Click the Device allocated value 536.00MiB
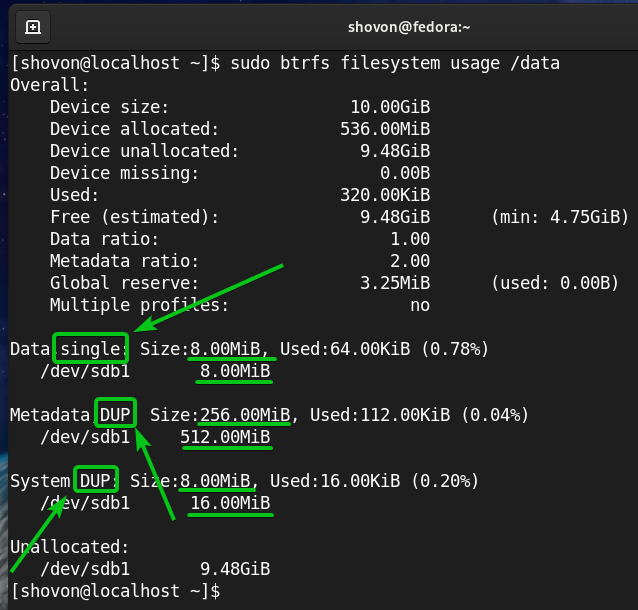Image resolution: width=638 pixels, height=610 pixels. (385, 129)
